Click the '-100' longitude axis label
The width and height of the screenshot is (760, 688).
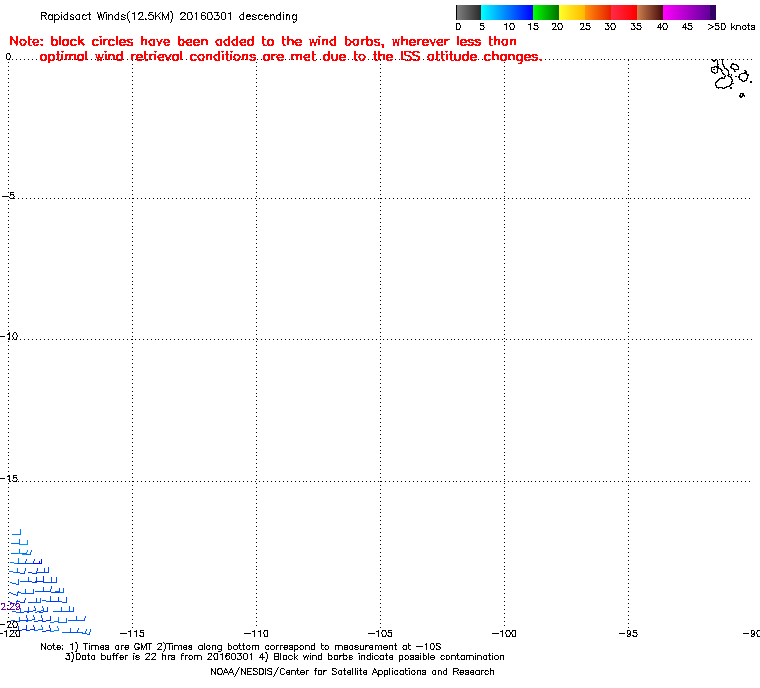click(504, 633)
